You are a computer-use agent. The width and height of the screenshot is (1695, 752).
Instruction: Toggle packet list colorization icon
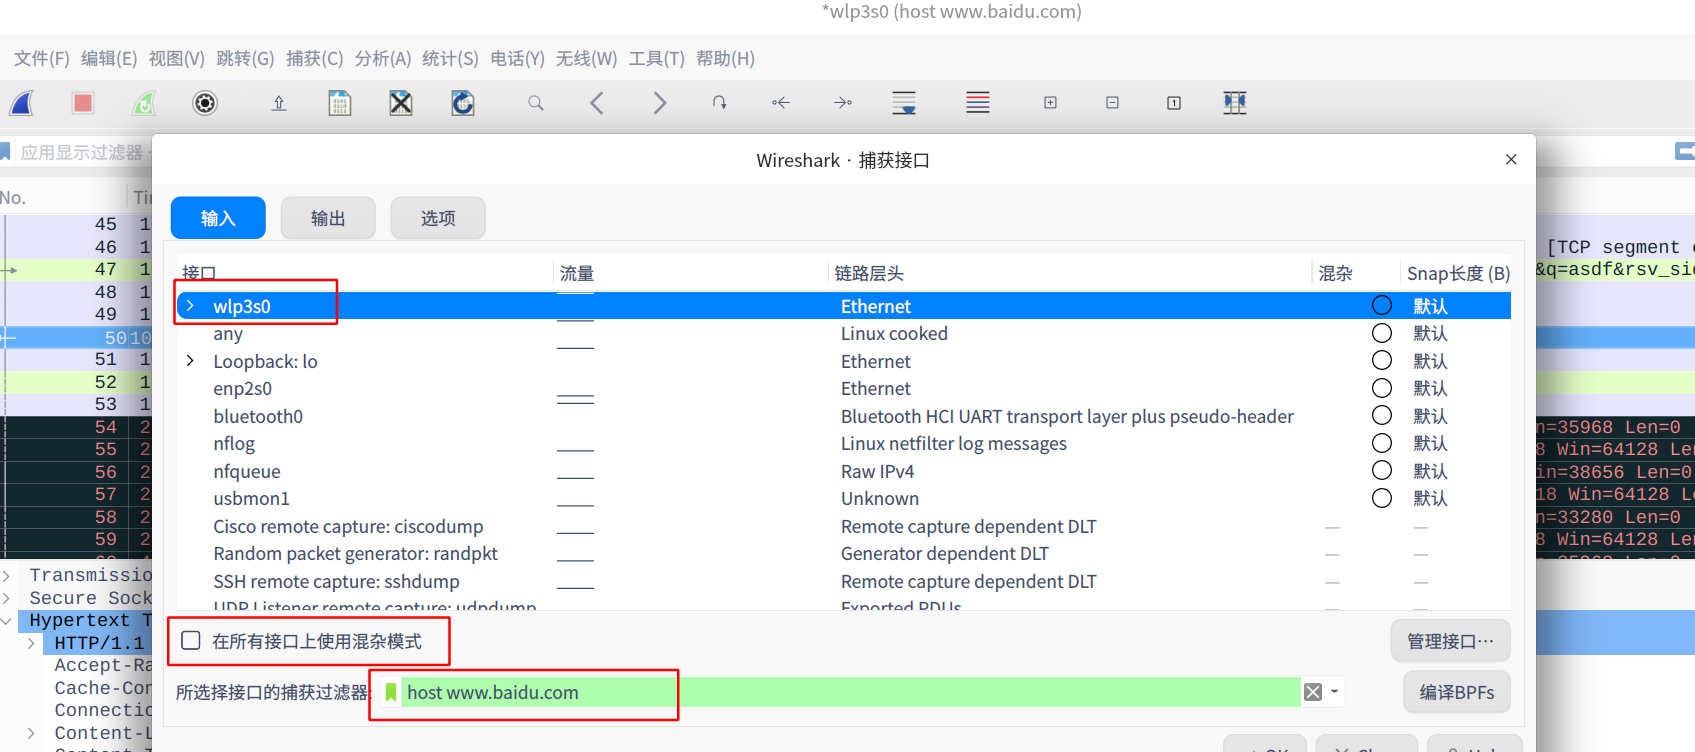point(978,103)
